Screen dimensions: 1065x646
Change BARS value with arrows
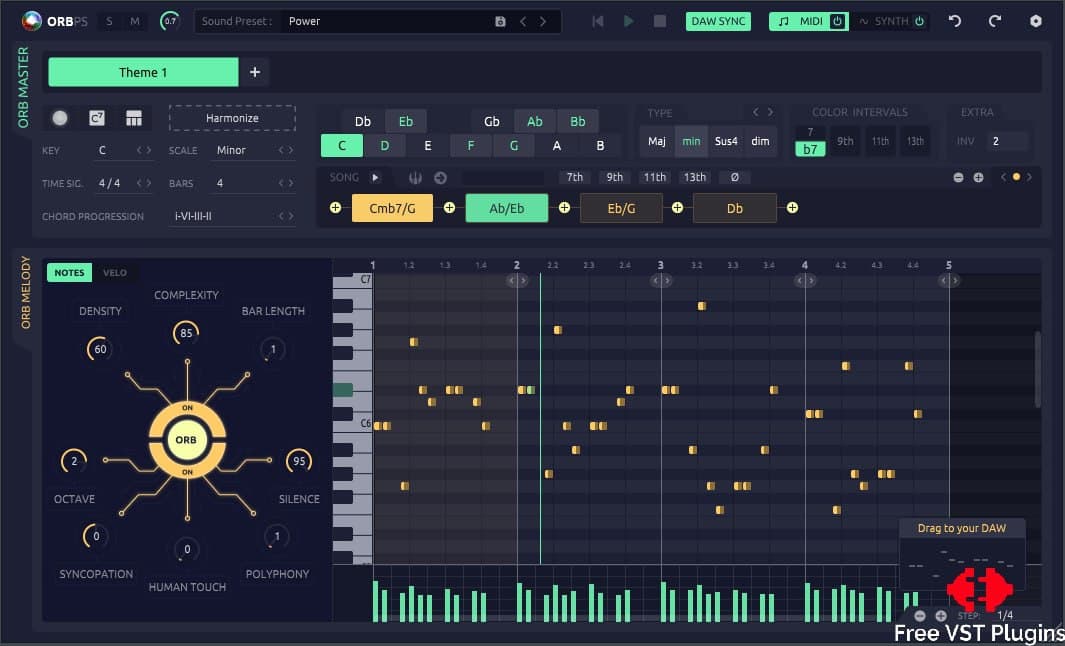(285, 183)
